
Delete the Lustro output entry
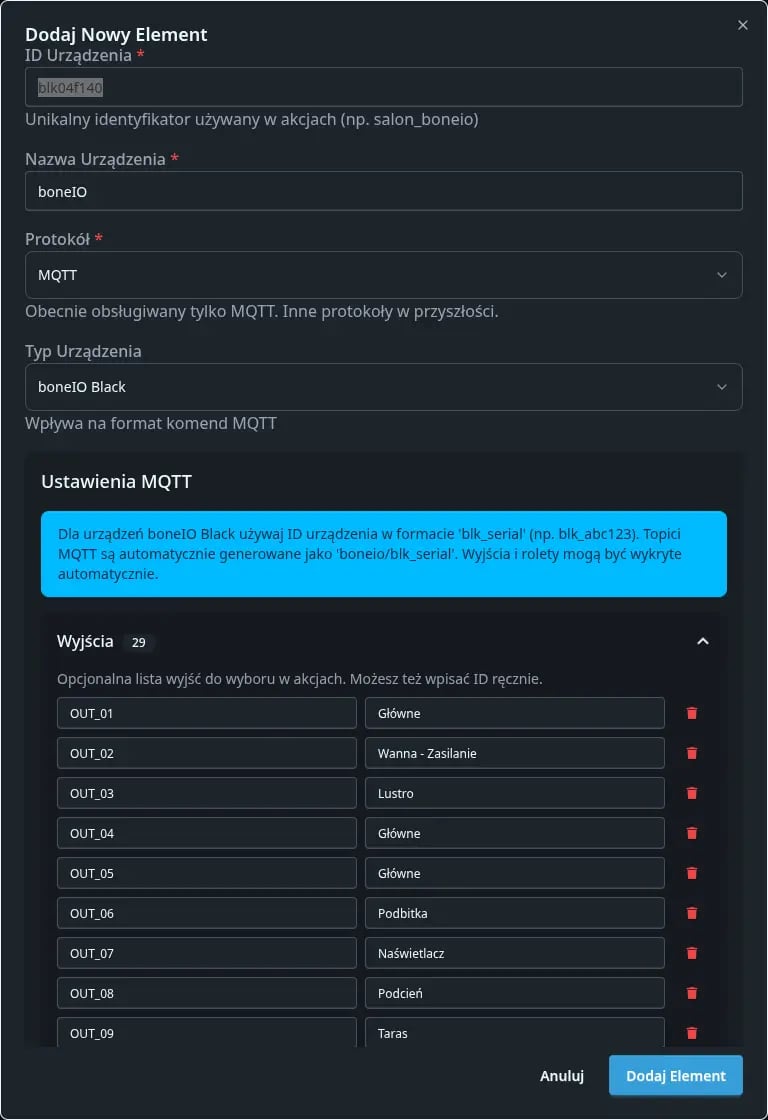[x=691, y=792]
